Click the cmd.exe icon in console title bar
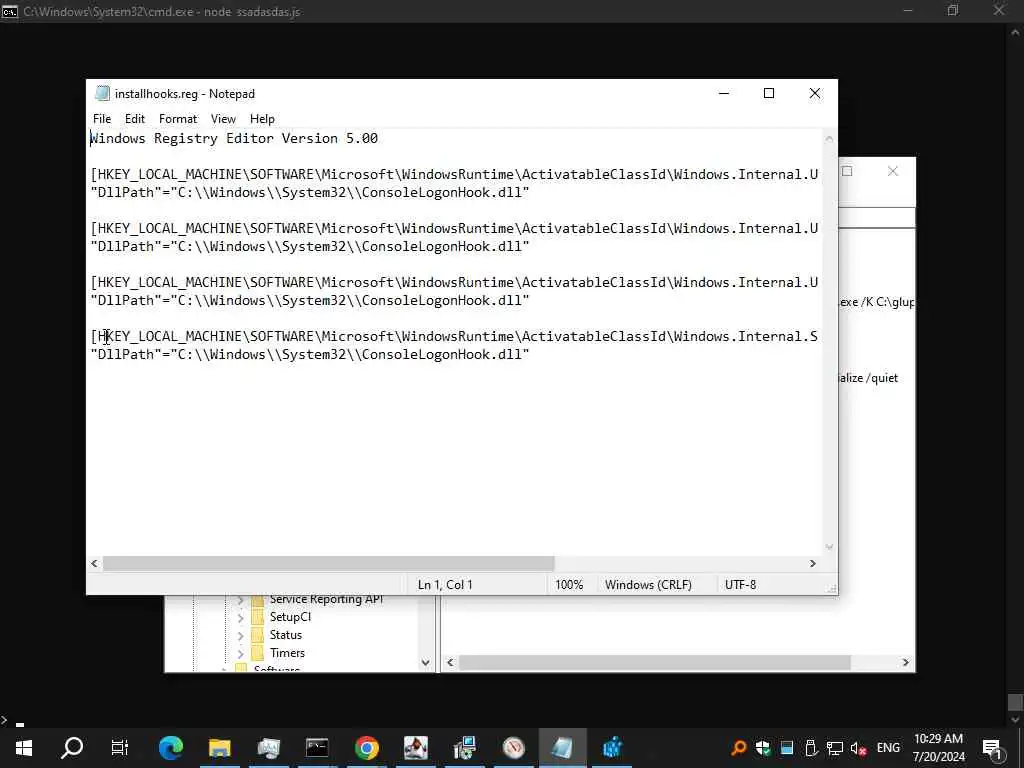This screenshot has width=1024, height=768. 10,11
